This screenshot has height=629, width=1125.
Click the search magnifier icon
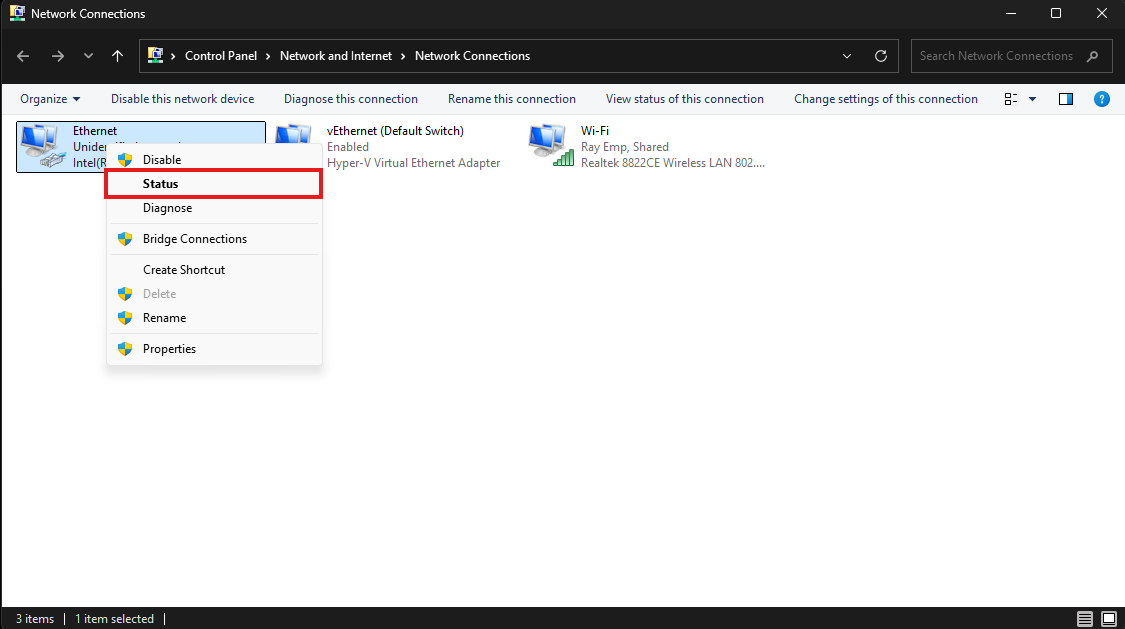pos(1093,56)
